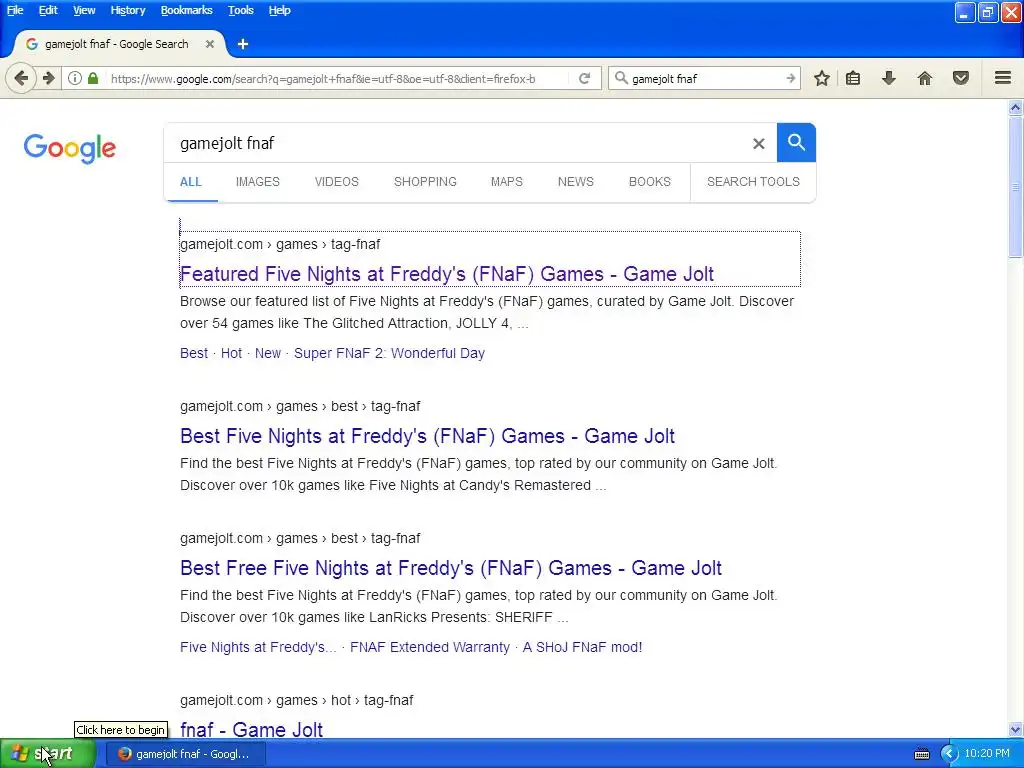Image resolution: width=1024 pixels, height=768 pixels.
Task: Switch to the SHOPPING tab
Action: click(x=425, y=182)
